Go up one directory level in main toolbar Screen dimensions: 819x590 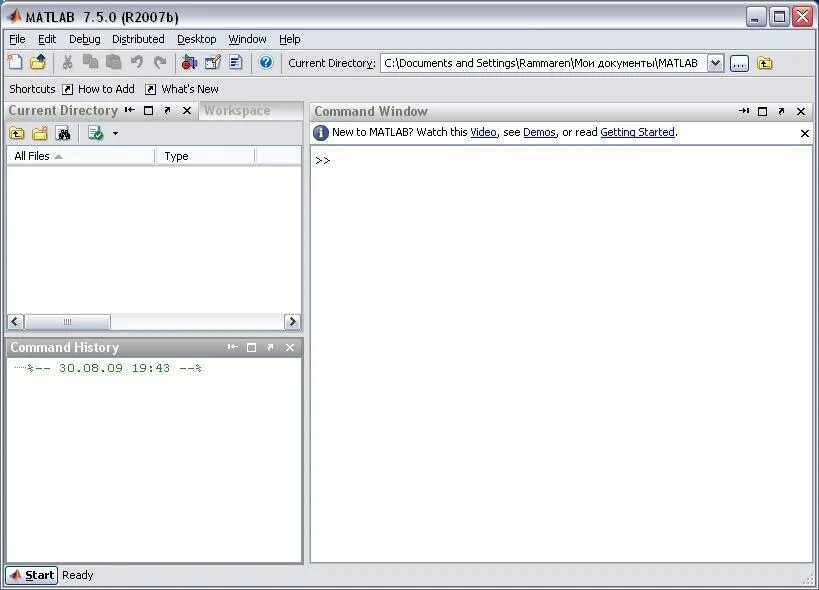point(764,64)
